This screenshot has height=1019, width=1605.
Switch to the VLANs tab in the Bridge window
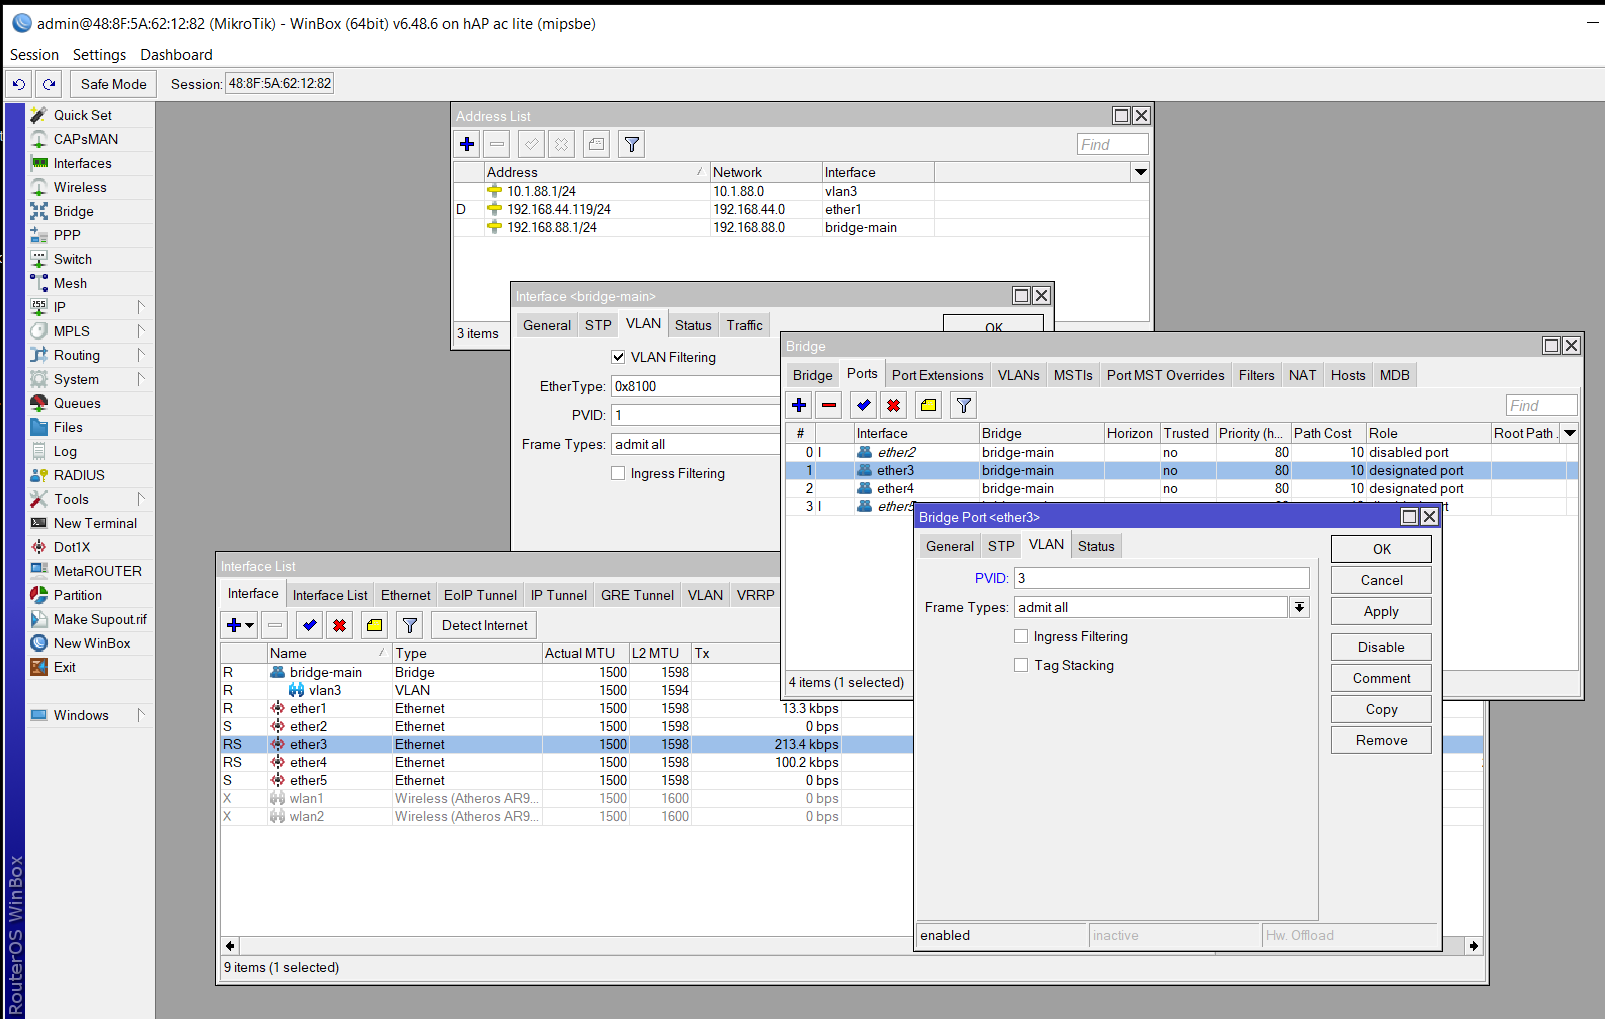tap(1018, 375)
